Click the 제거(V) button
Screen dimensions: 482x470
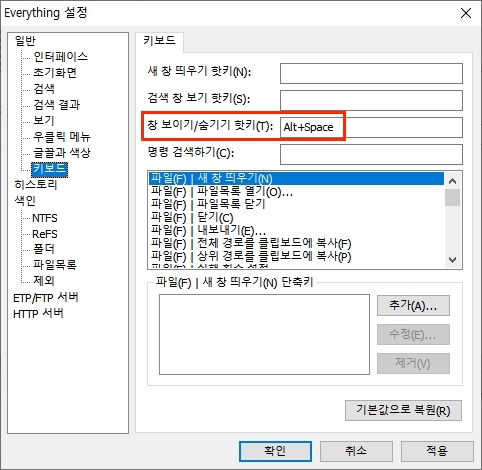pyautogui.click(x=413, y=363)
